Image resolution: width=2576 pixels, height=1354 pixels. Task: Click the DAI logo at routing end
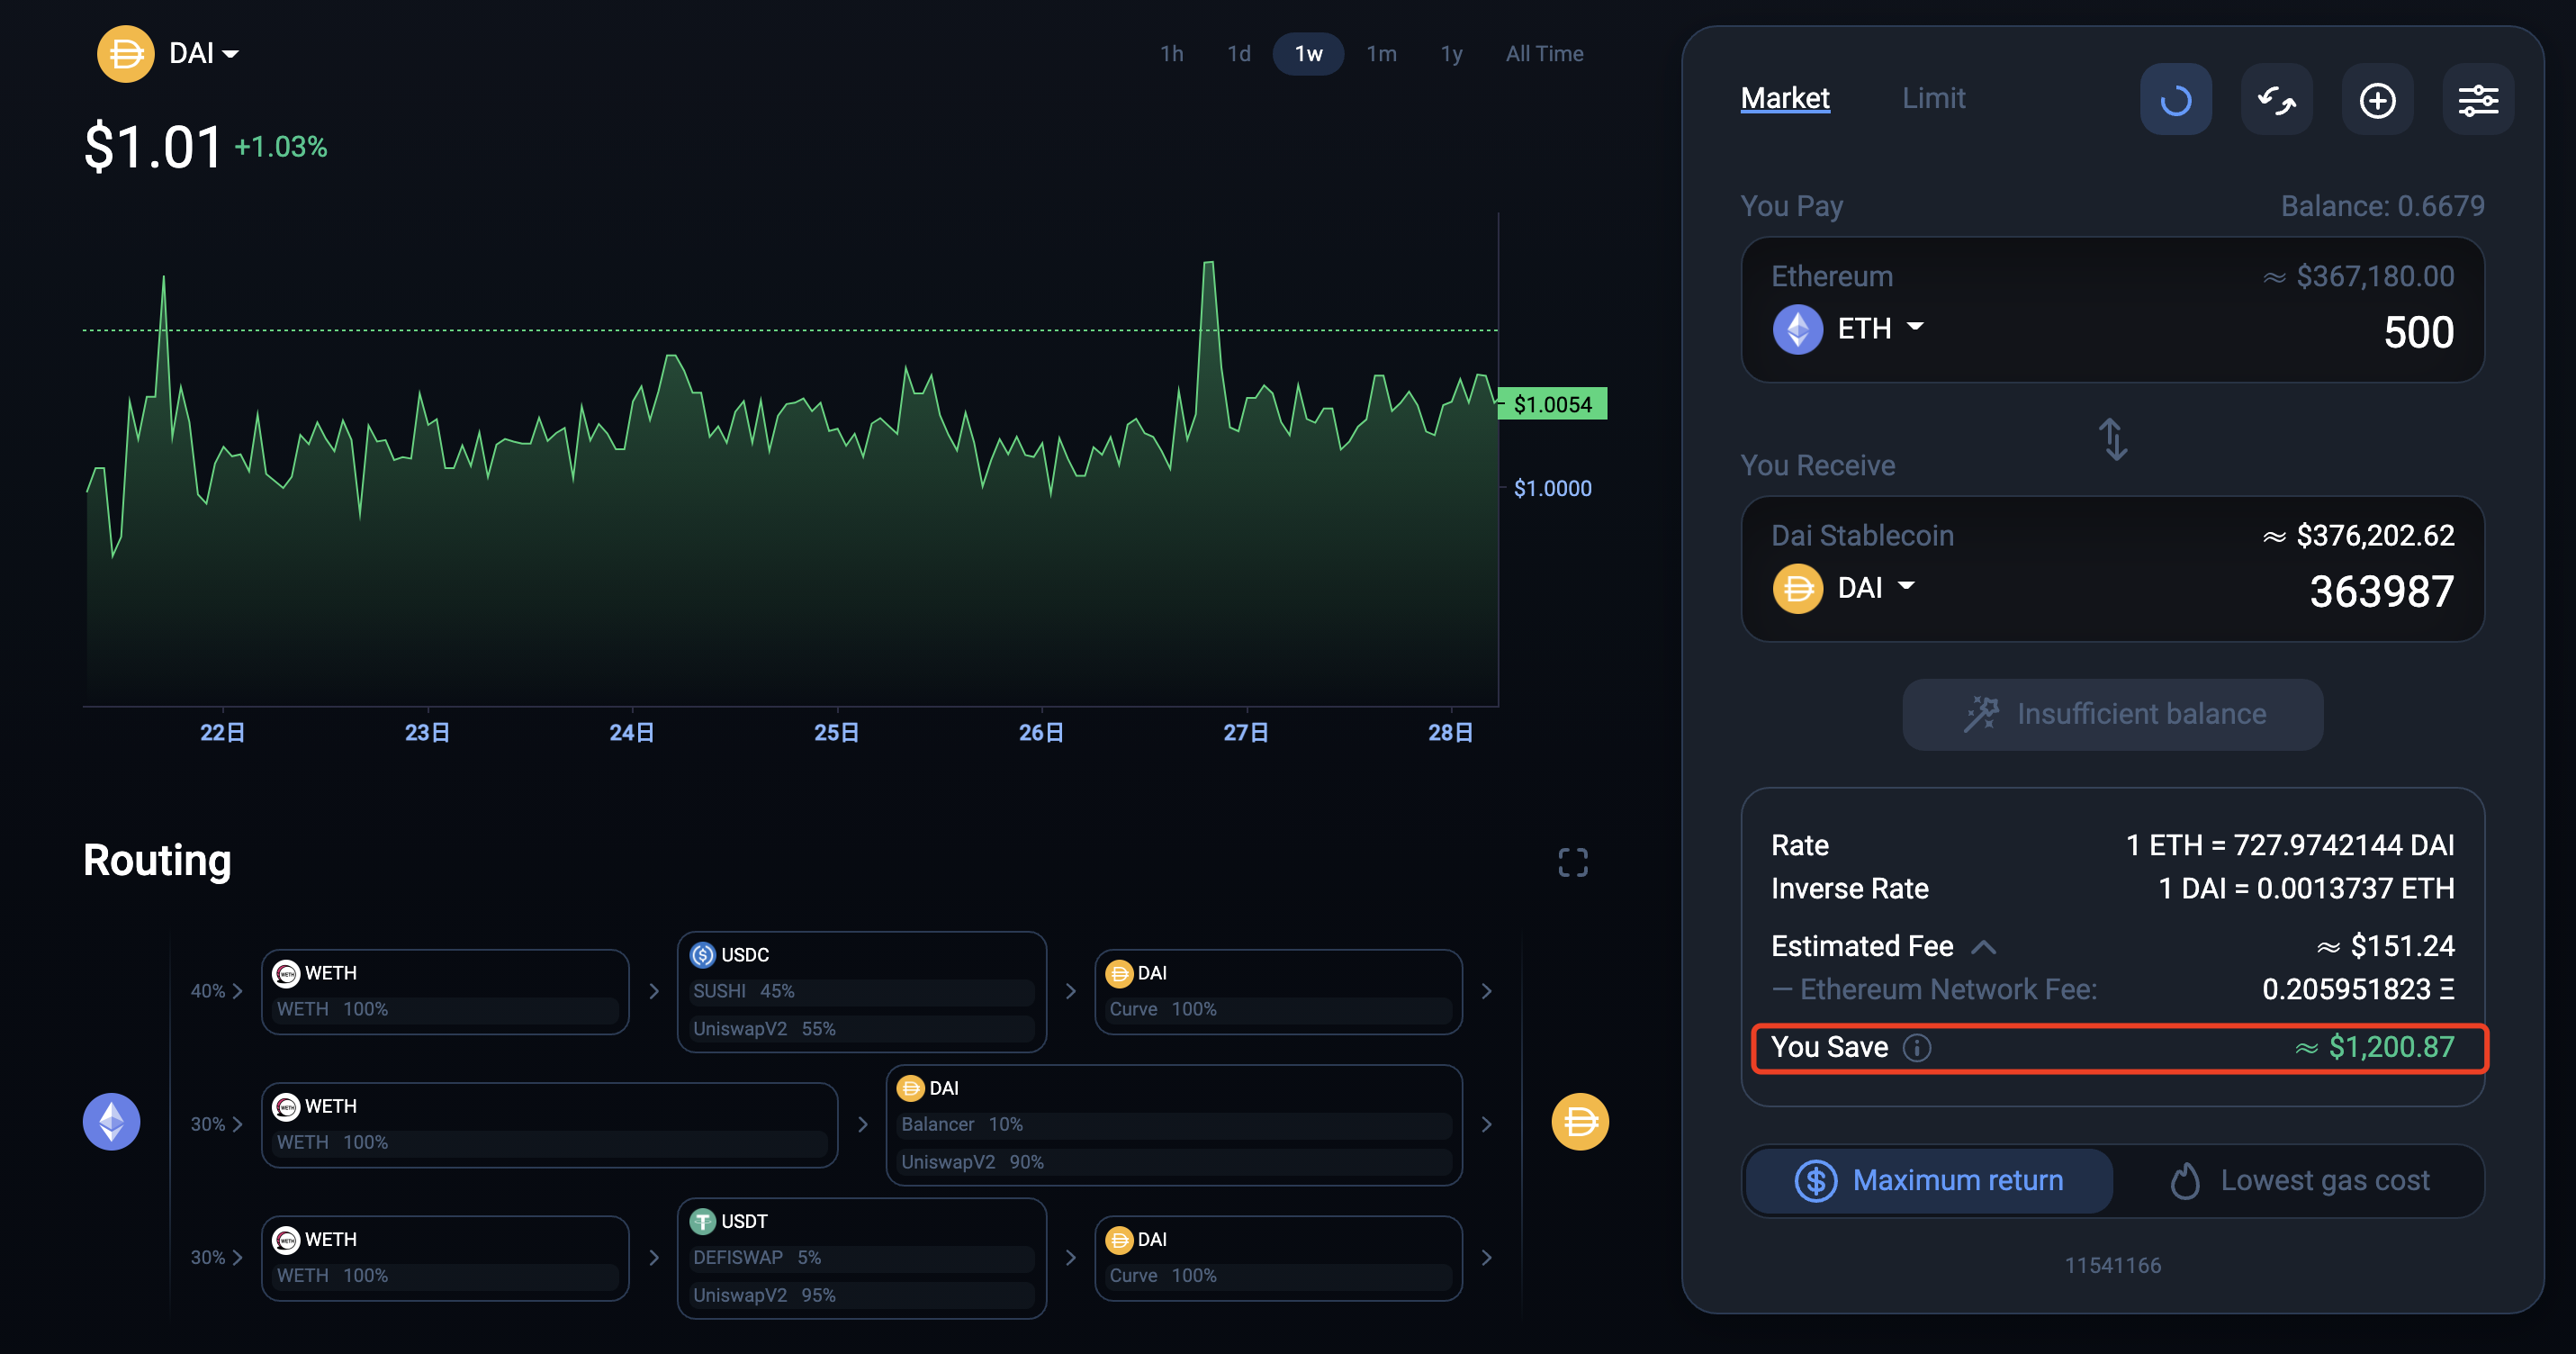[x=1580, y=1121]
